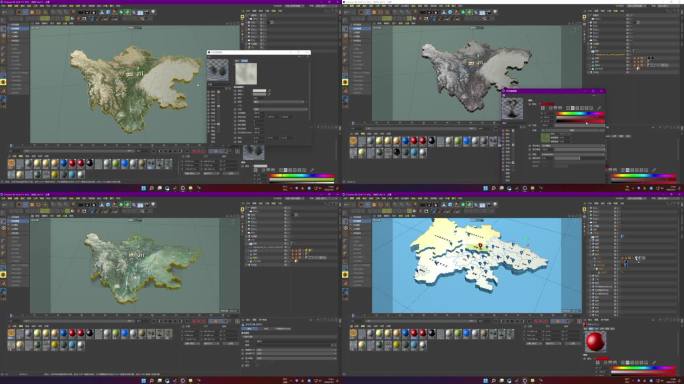Click pale texture preview in top-left dialog
The width and height of the screenshot is (684, 384).
point(246,73)
